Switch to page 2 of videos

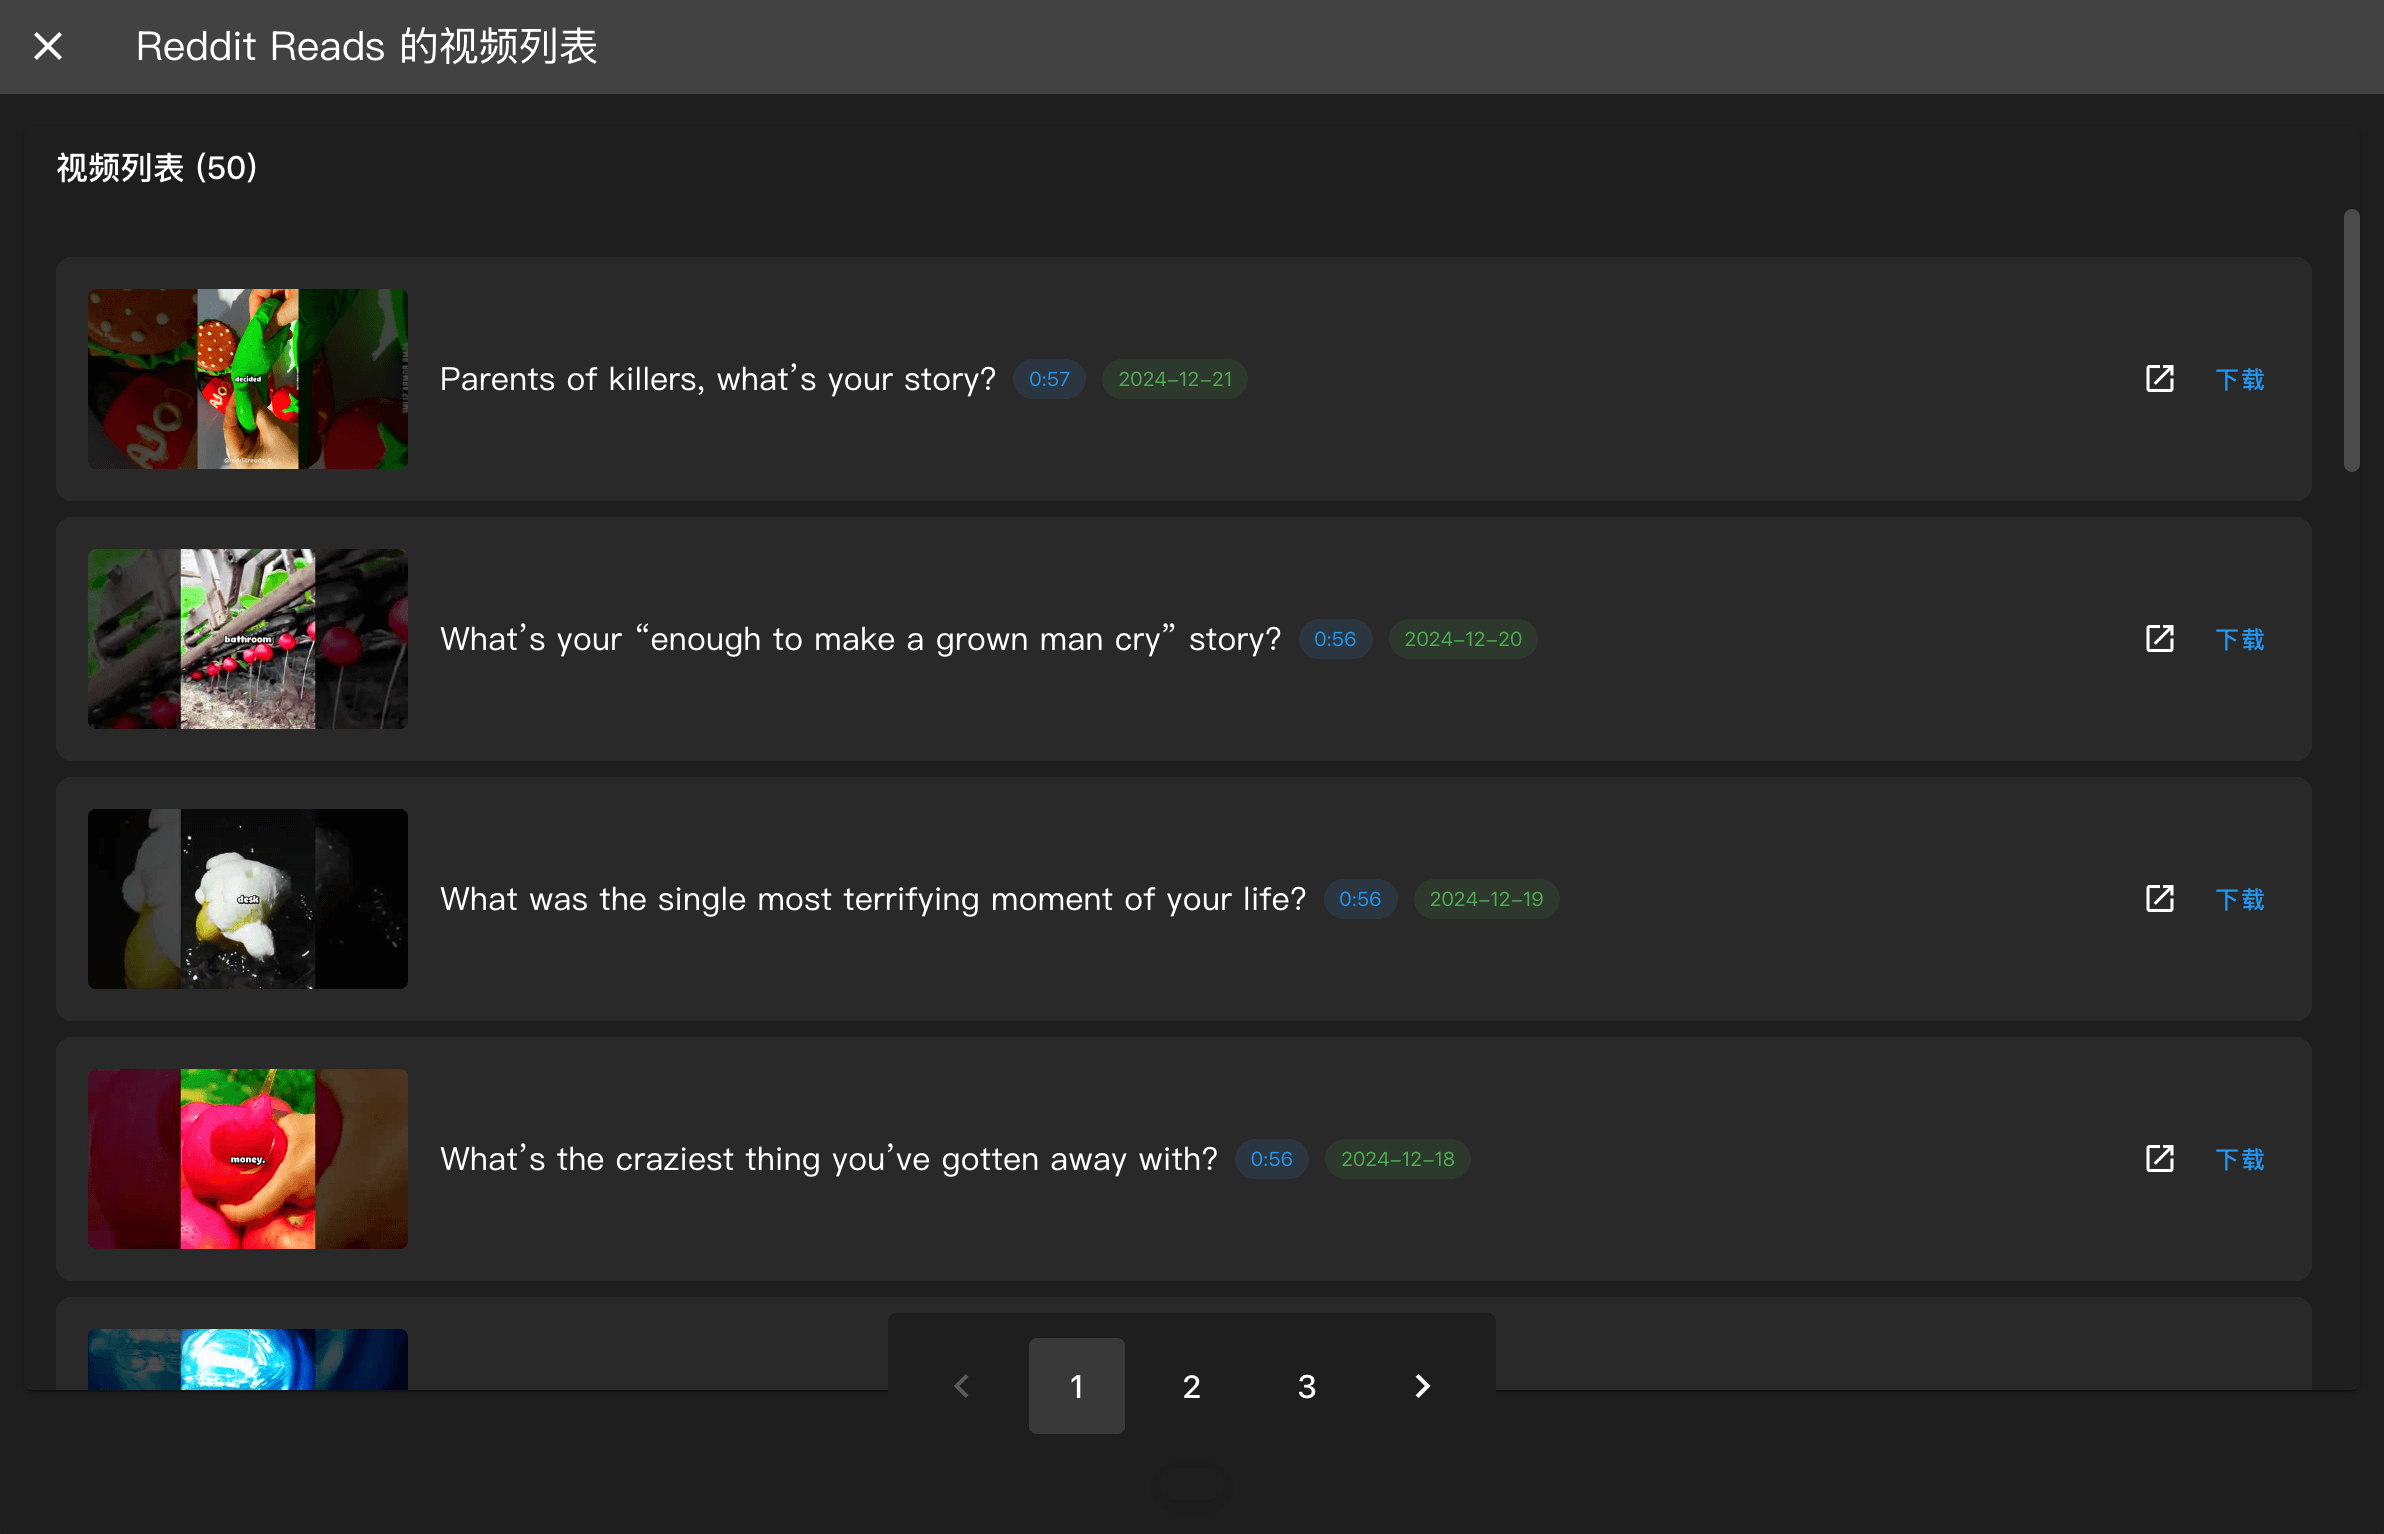pos(1191,1386)
